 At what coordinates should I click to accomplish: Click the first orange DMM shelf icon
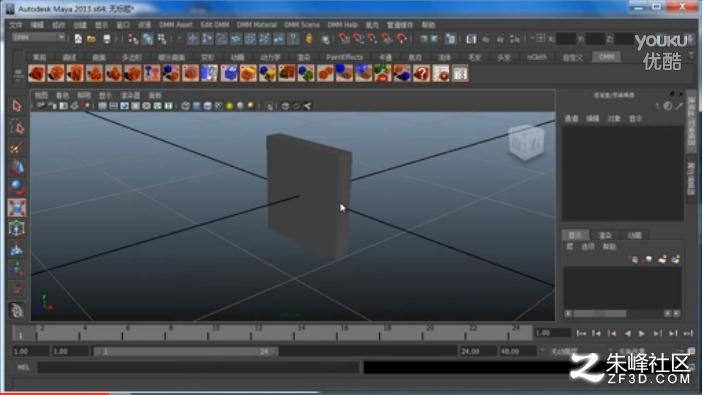tap(37, 74)
